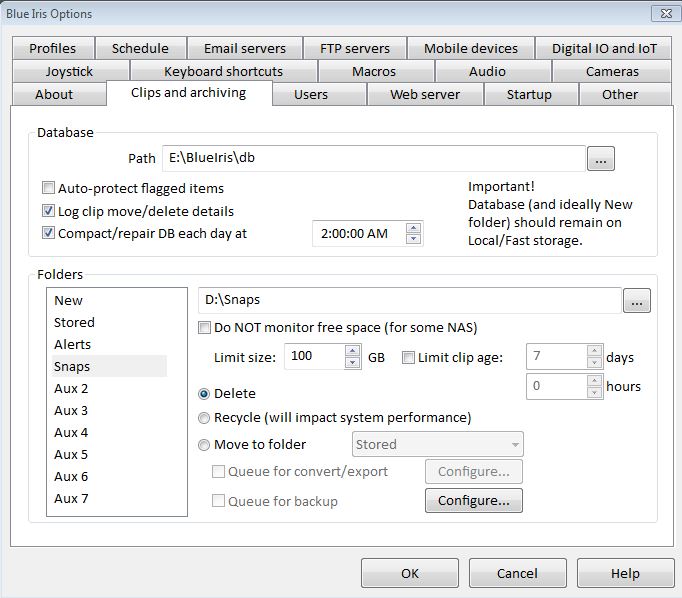This screenshot has height=598, width=682.
Task: Select Aux 2 folder entry
Action: click(x=109, y=388)
